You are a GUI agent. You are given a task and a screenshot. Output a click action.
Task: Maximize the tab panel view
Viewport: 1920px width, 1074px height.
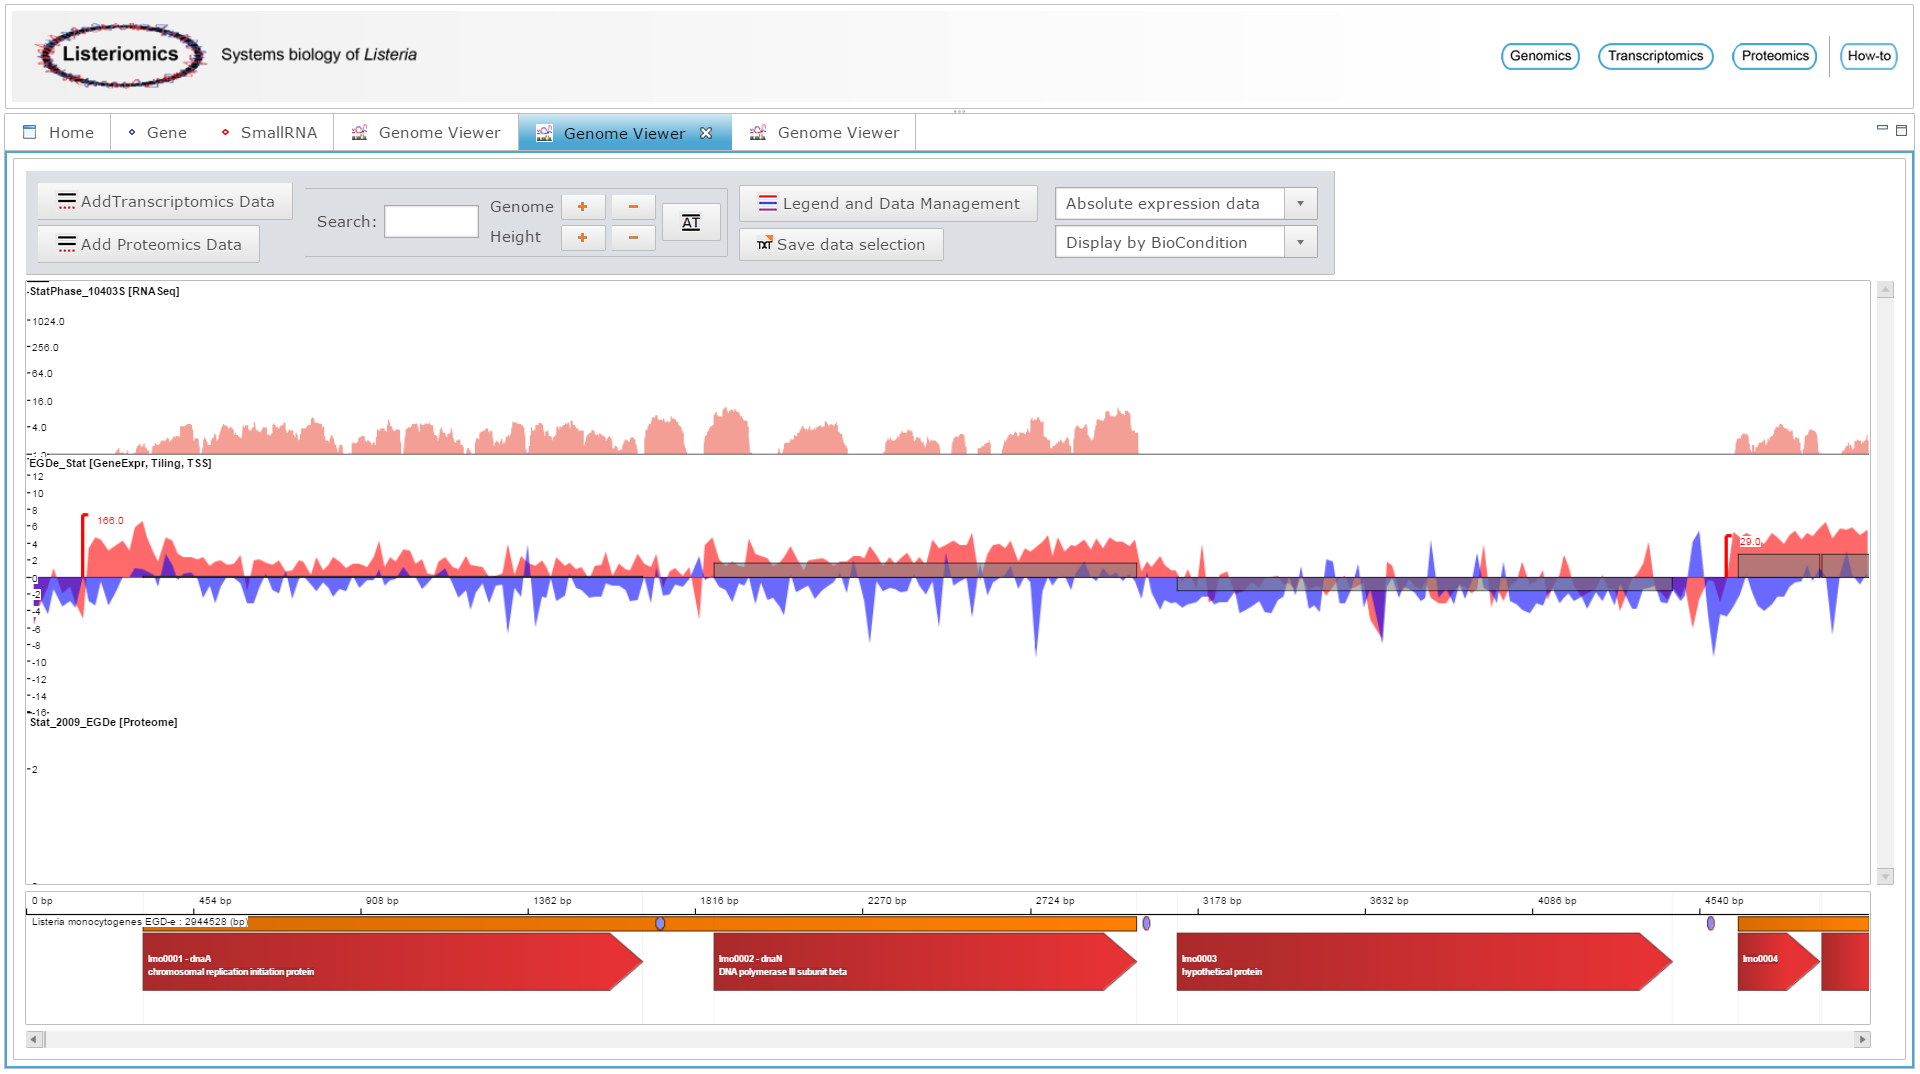click(1901, 130)
